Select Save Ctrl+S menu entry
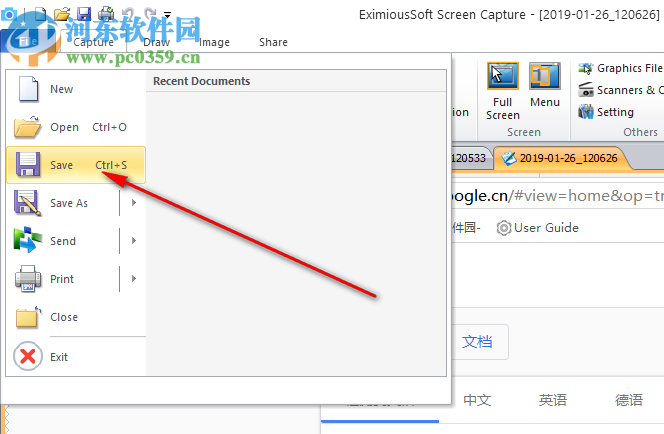Image resolution: width=664 pixels, height=434 pixels. point(76,165)
